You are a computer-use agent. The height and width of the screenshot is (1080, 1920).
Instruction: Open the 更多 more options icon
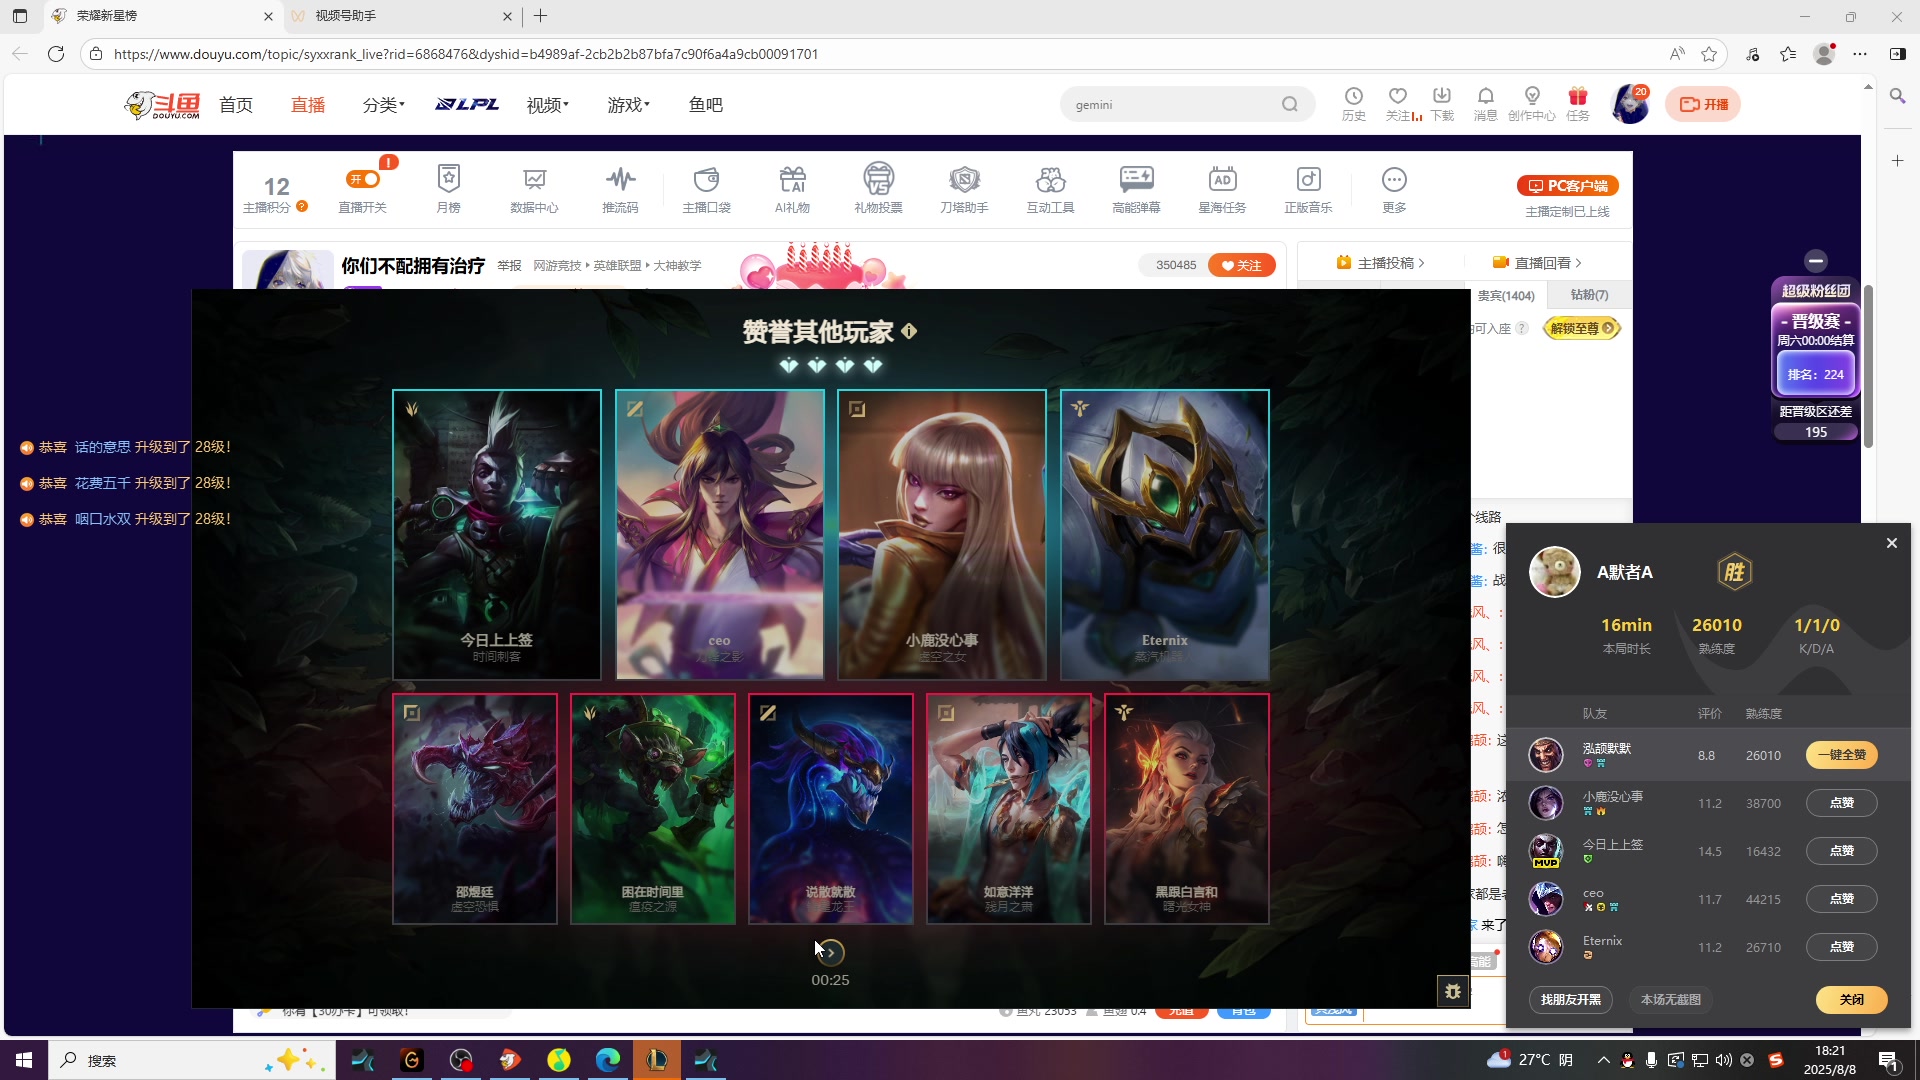(x=1394, y=189)
